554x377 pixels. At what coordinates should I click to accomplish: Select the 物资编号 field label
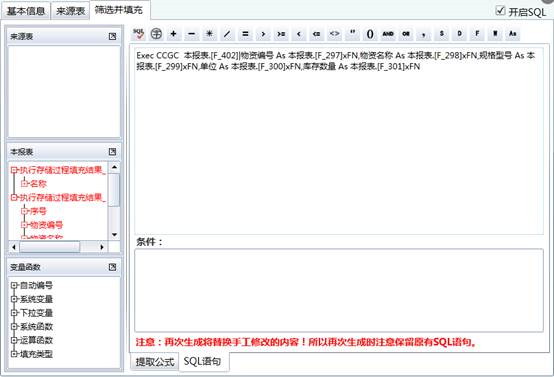coord(46,225)
